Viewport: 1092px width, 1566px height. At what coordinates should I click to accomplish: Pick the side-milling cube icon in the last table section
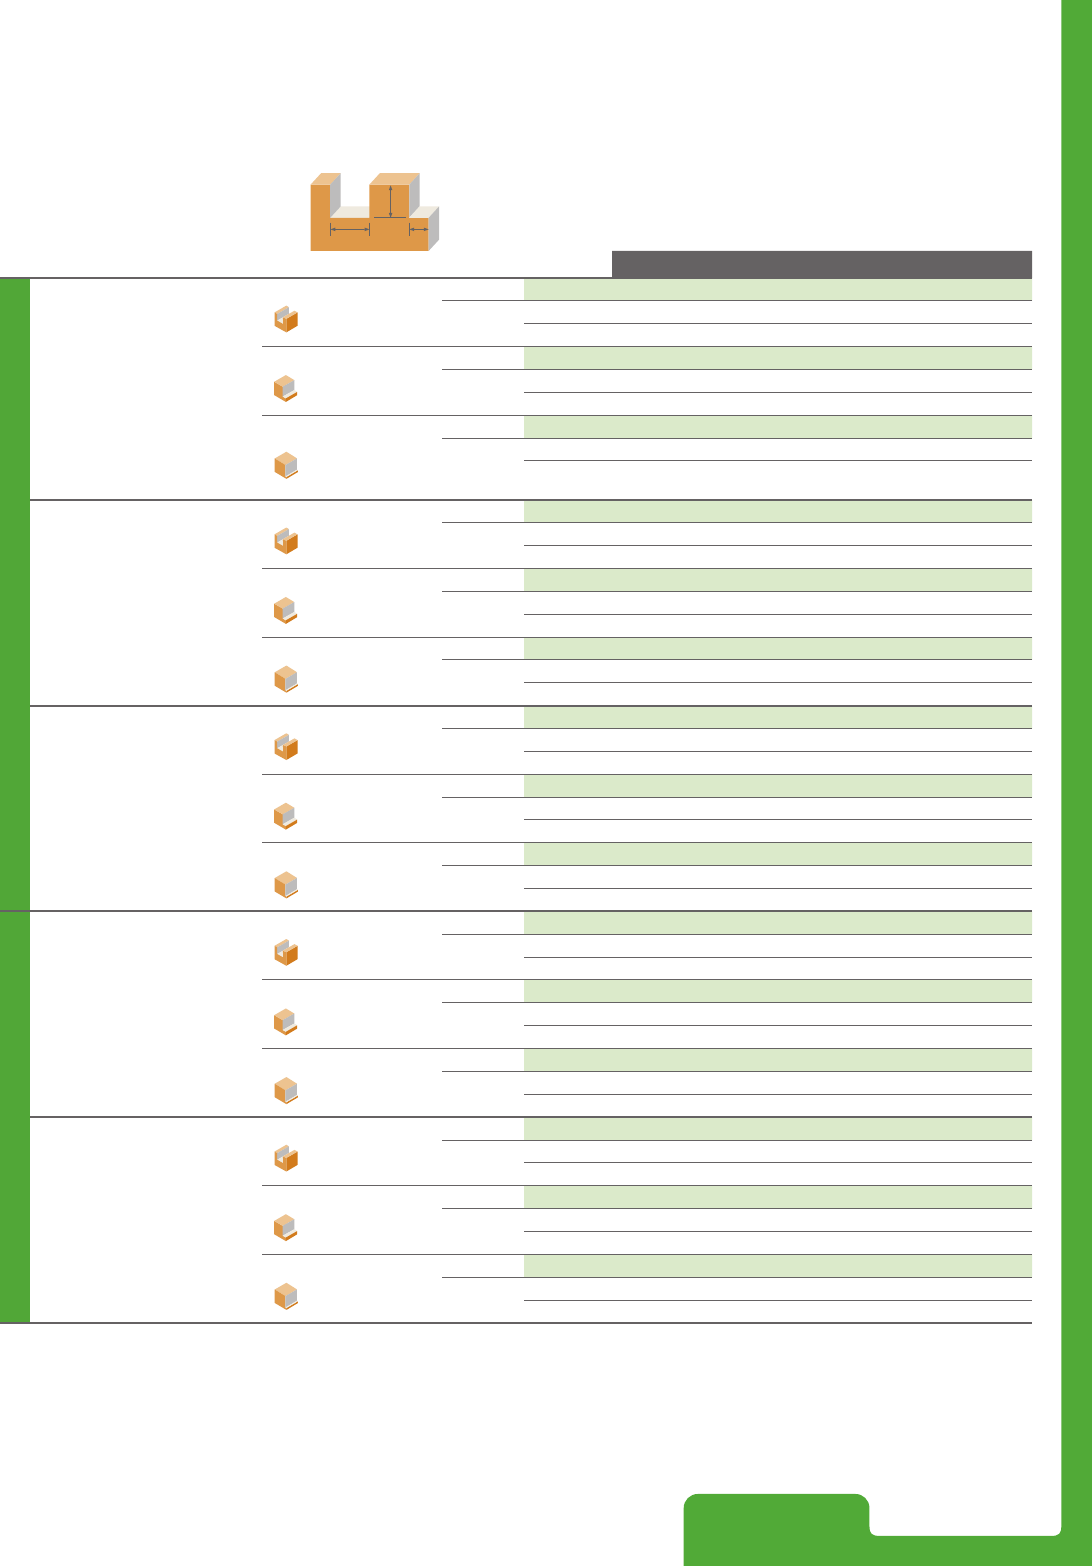[x=286, y=1297]
